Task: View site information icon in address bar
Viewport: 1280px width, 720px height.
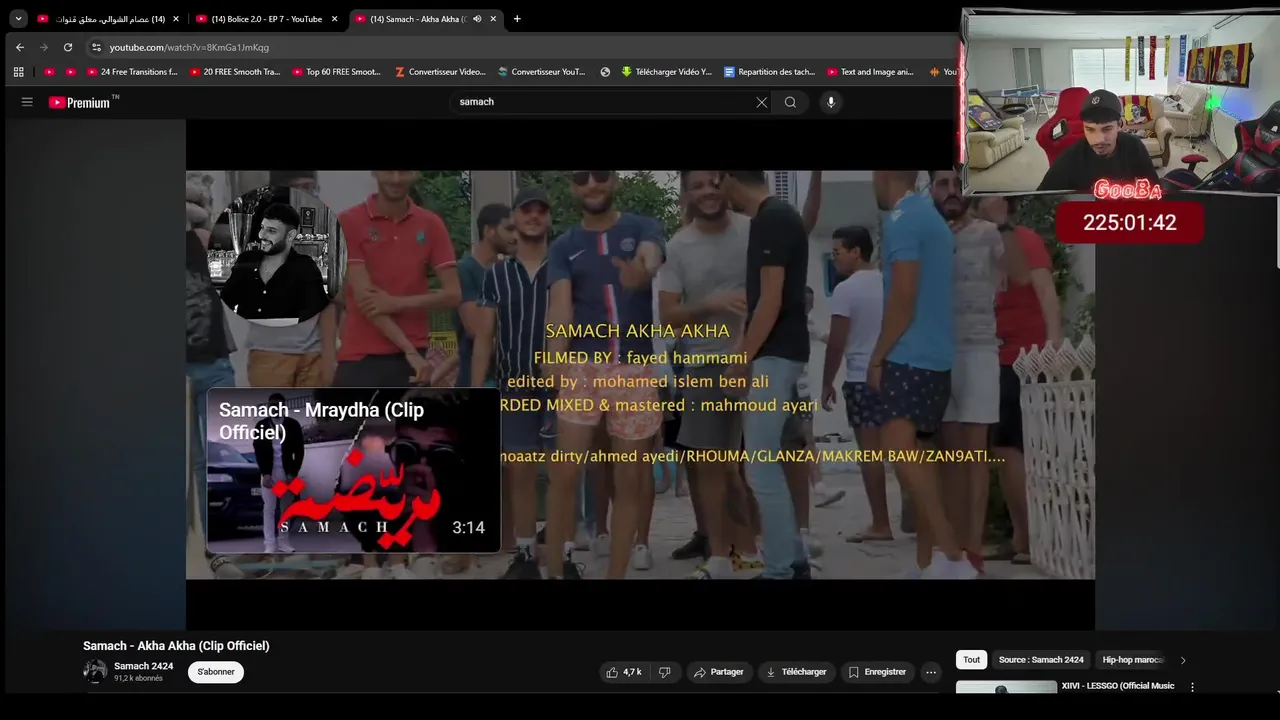Action: (96, 47)
